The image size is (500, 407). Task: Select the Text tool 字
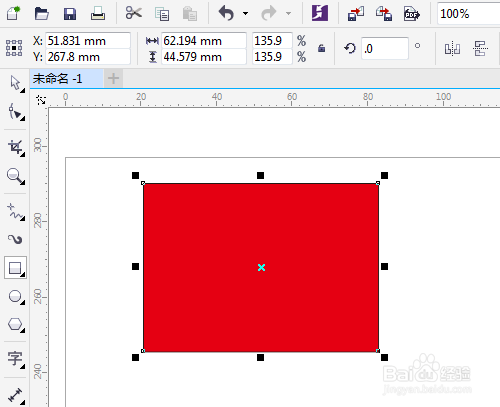click(x=15, y=359)
